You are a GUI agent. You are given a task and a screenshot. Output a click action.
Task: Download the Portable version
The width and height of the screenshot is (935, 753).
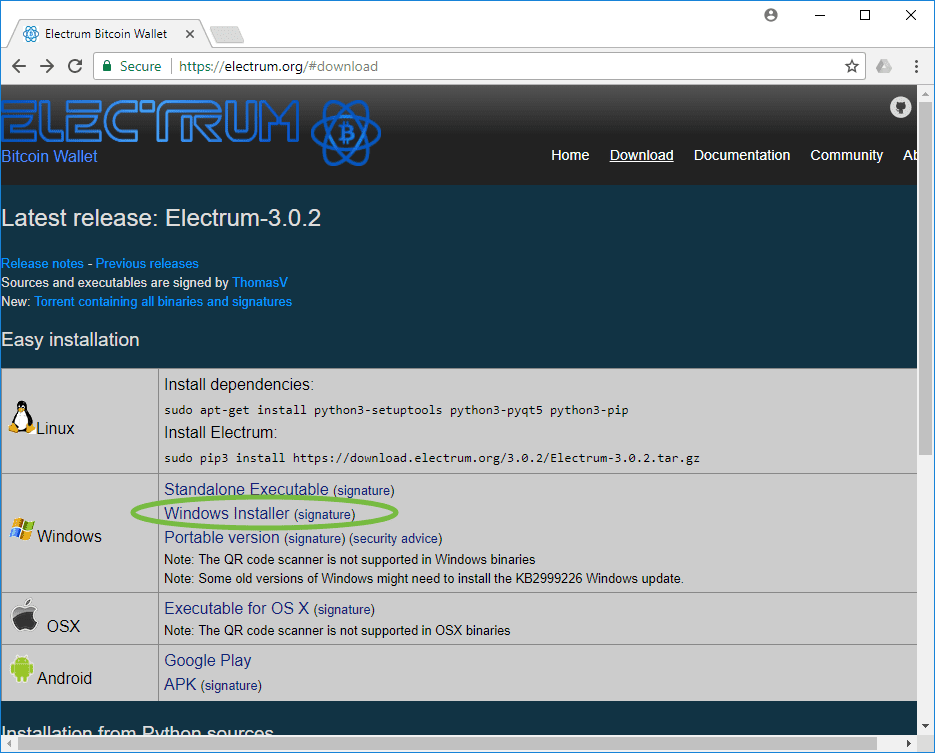tap(222, 537)
